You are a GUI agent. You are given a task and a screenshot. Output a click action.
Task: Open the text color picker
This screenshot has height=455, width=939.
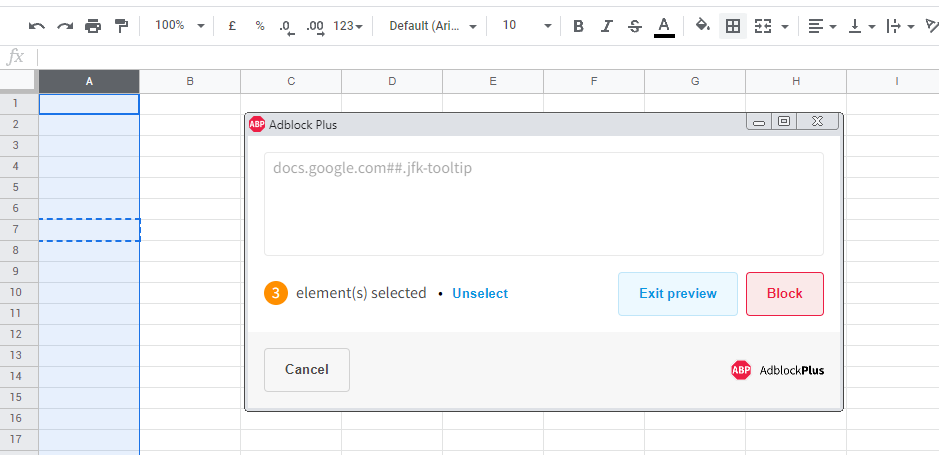tap(664, 26)
